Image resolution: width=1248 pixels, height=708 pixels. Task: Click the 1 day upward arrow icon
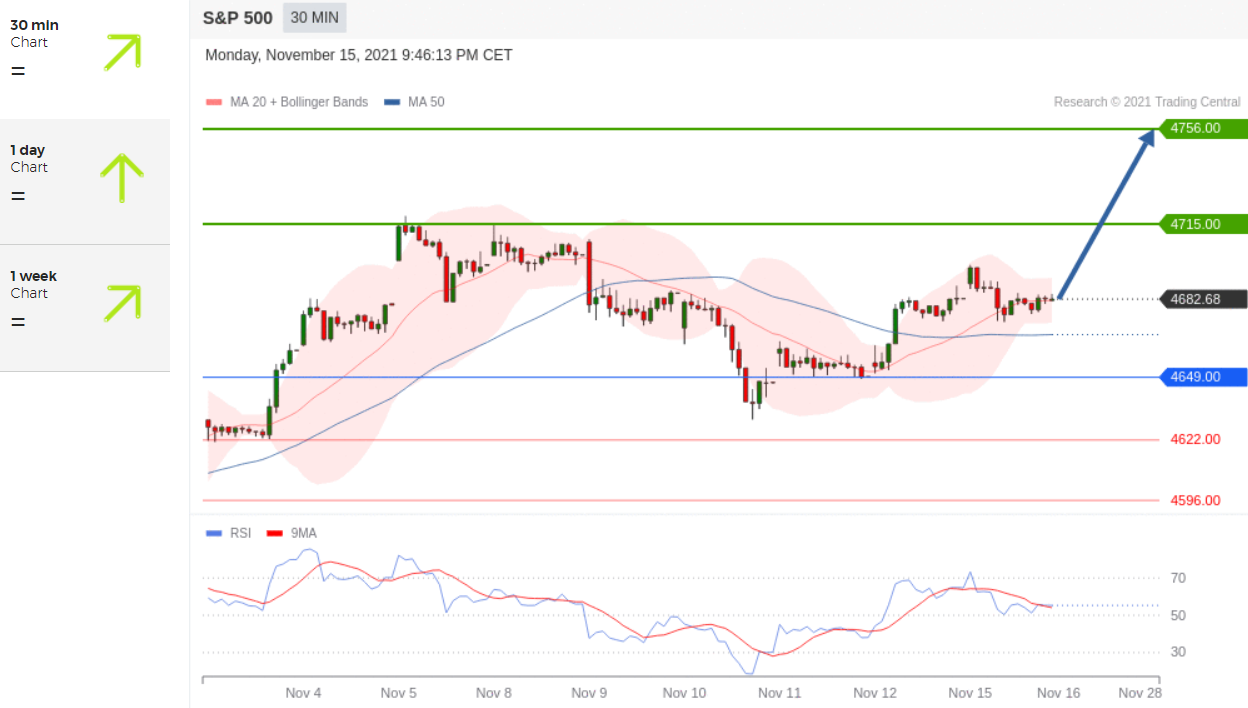(x=122, y=178)
